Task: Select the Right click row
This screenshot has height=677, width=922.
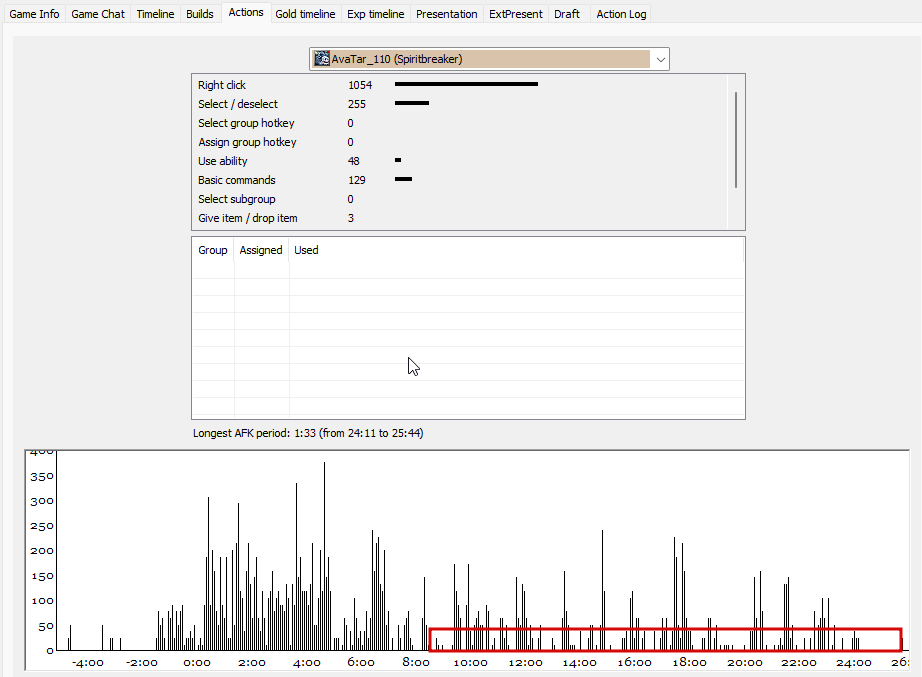Action: point(460,85)
